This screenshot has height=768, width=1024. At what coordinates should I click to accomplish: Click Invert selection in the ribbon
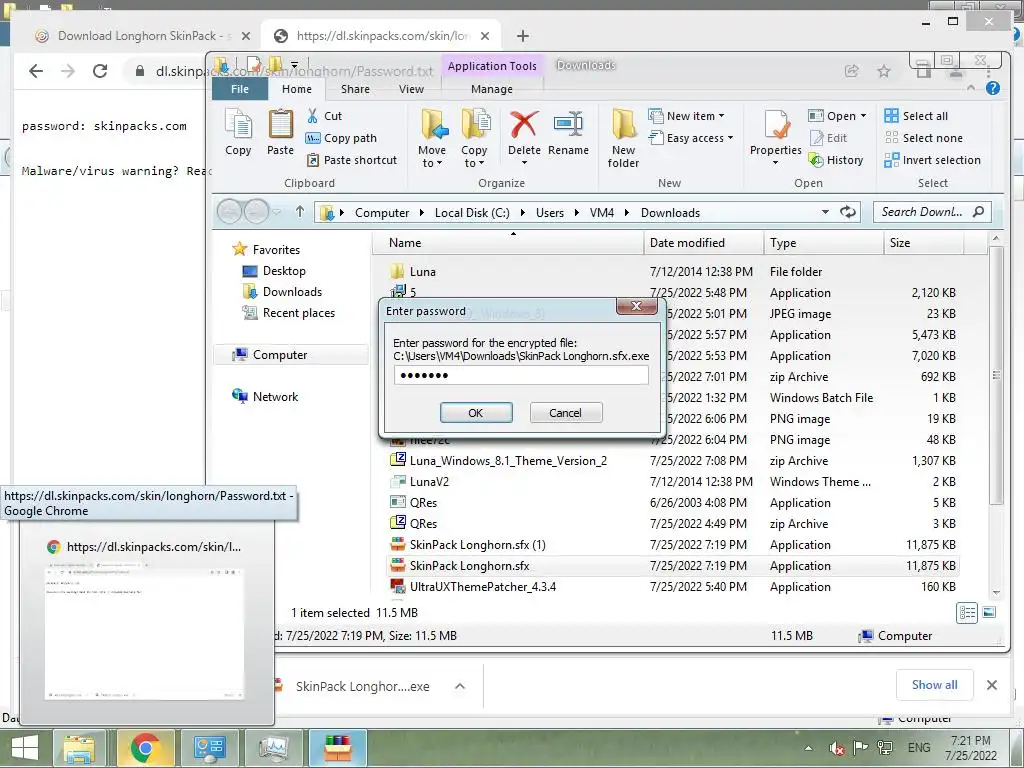[x=933, y=160]
